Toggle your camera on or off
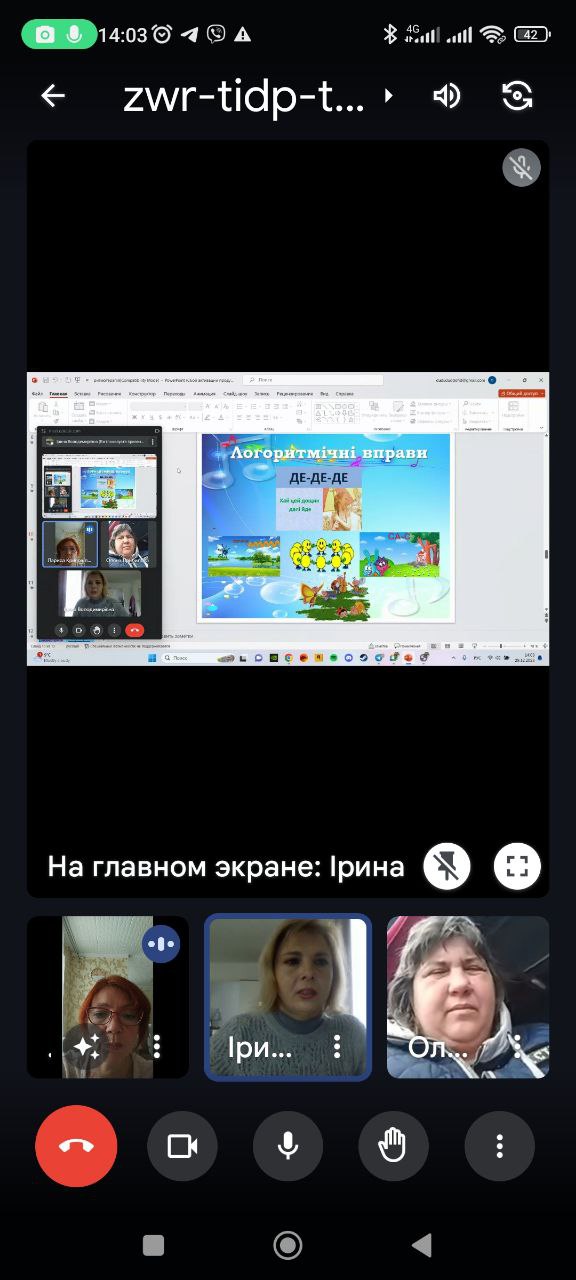Viewport: 576px width, 1280px height. 182,1146
